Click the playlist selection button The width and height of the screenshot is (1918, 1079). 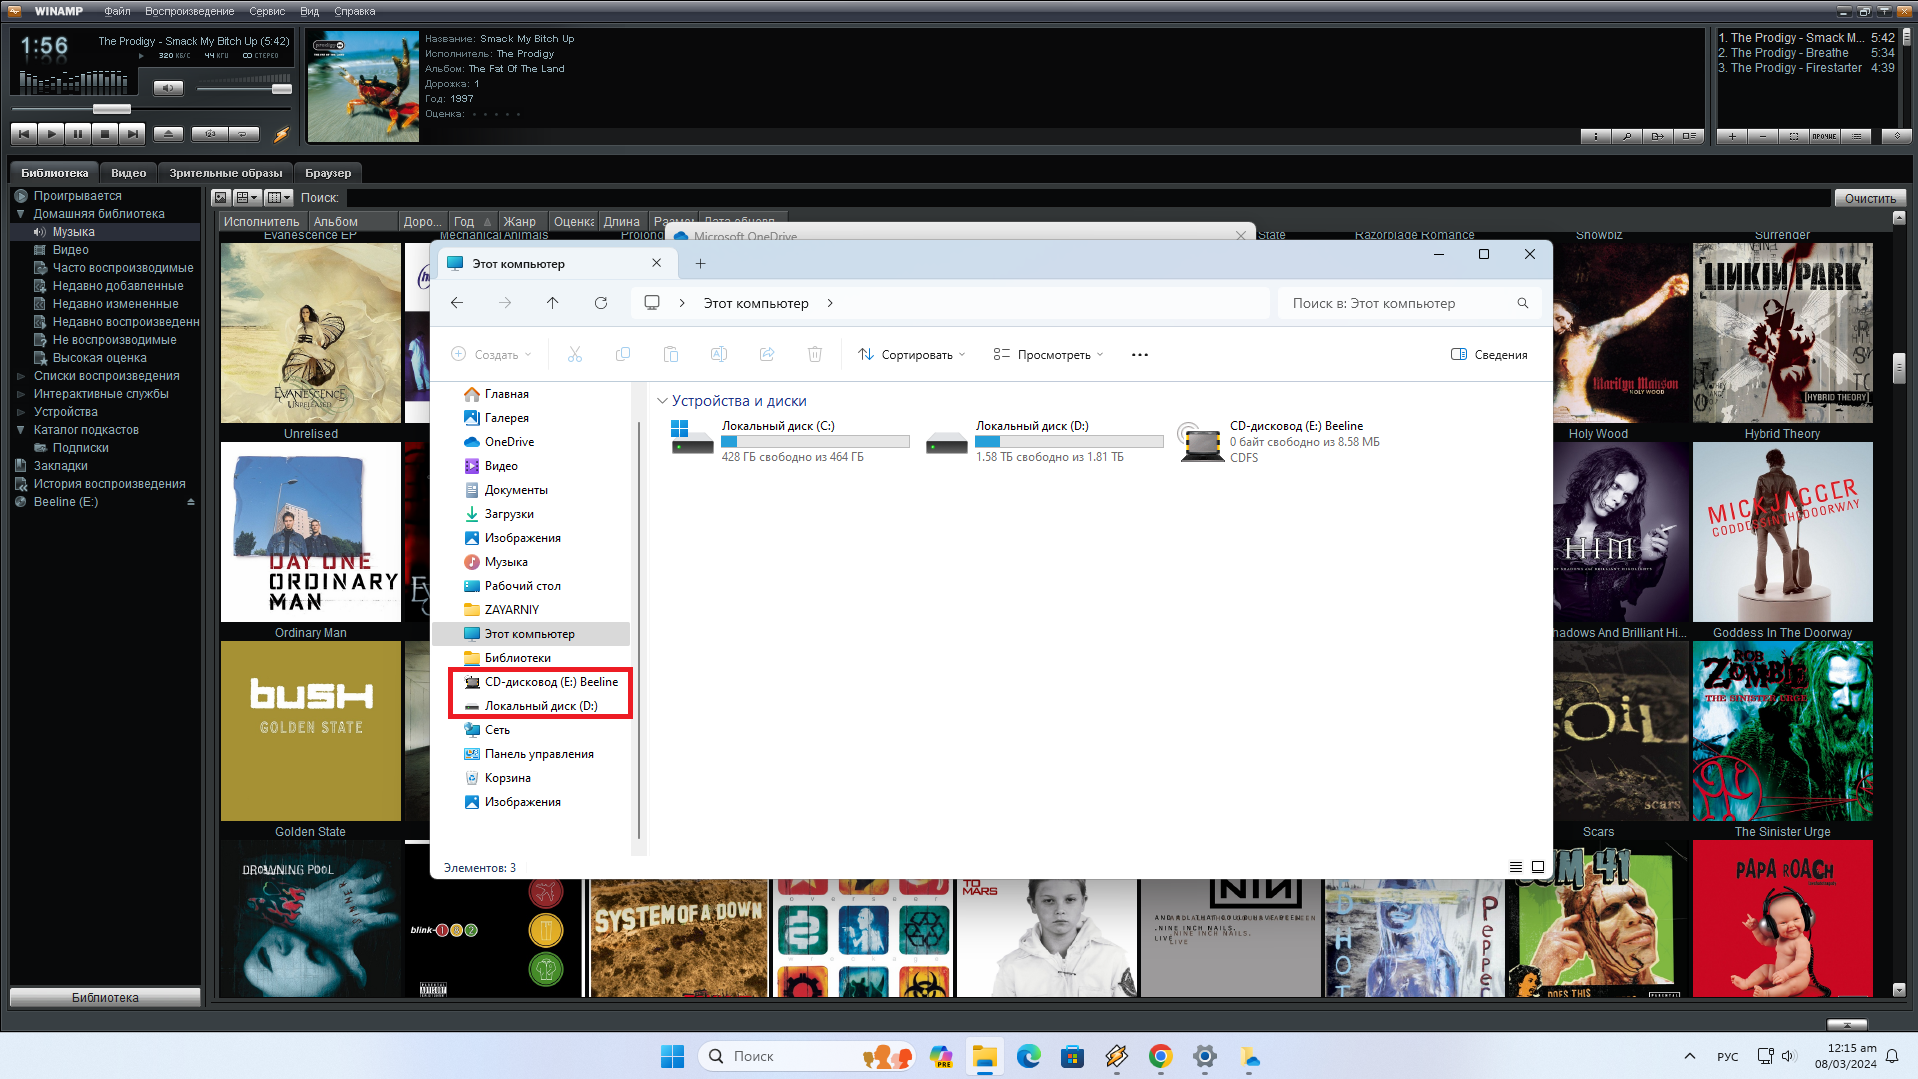pos(1794,136)
